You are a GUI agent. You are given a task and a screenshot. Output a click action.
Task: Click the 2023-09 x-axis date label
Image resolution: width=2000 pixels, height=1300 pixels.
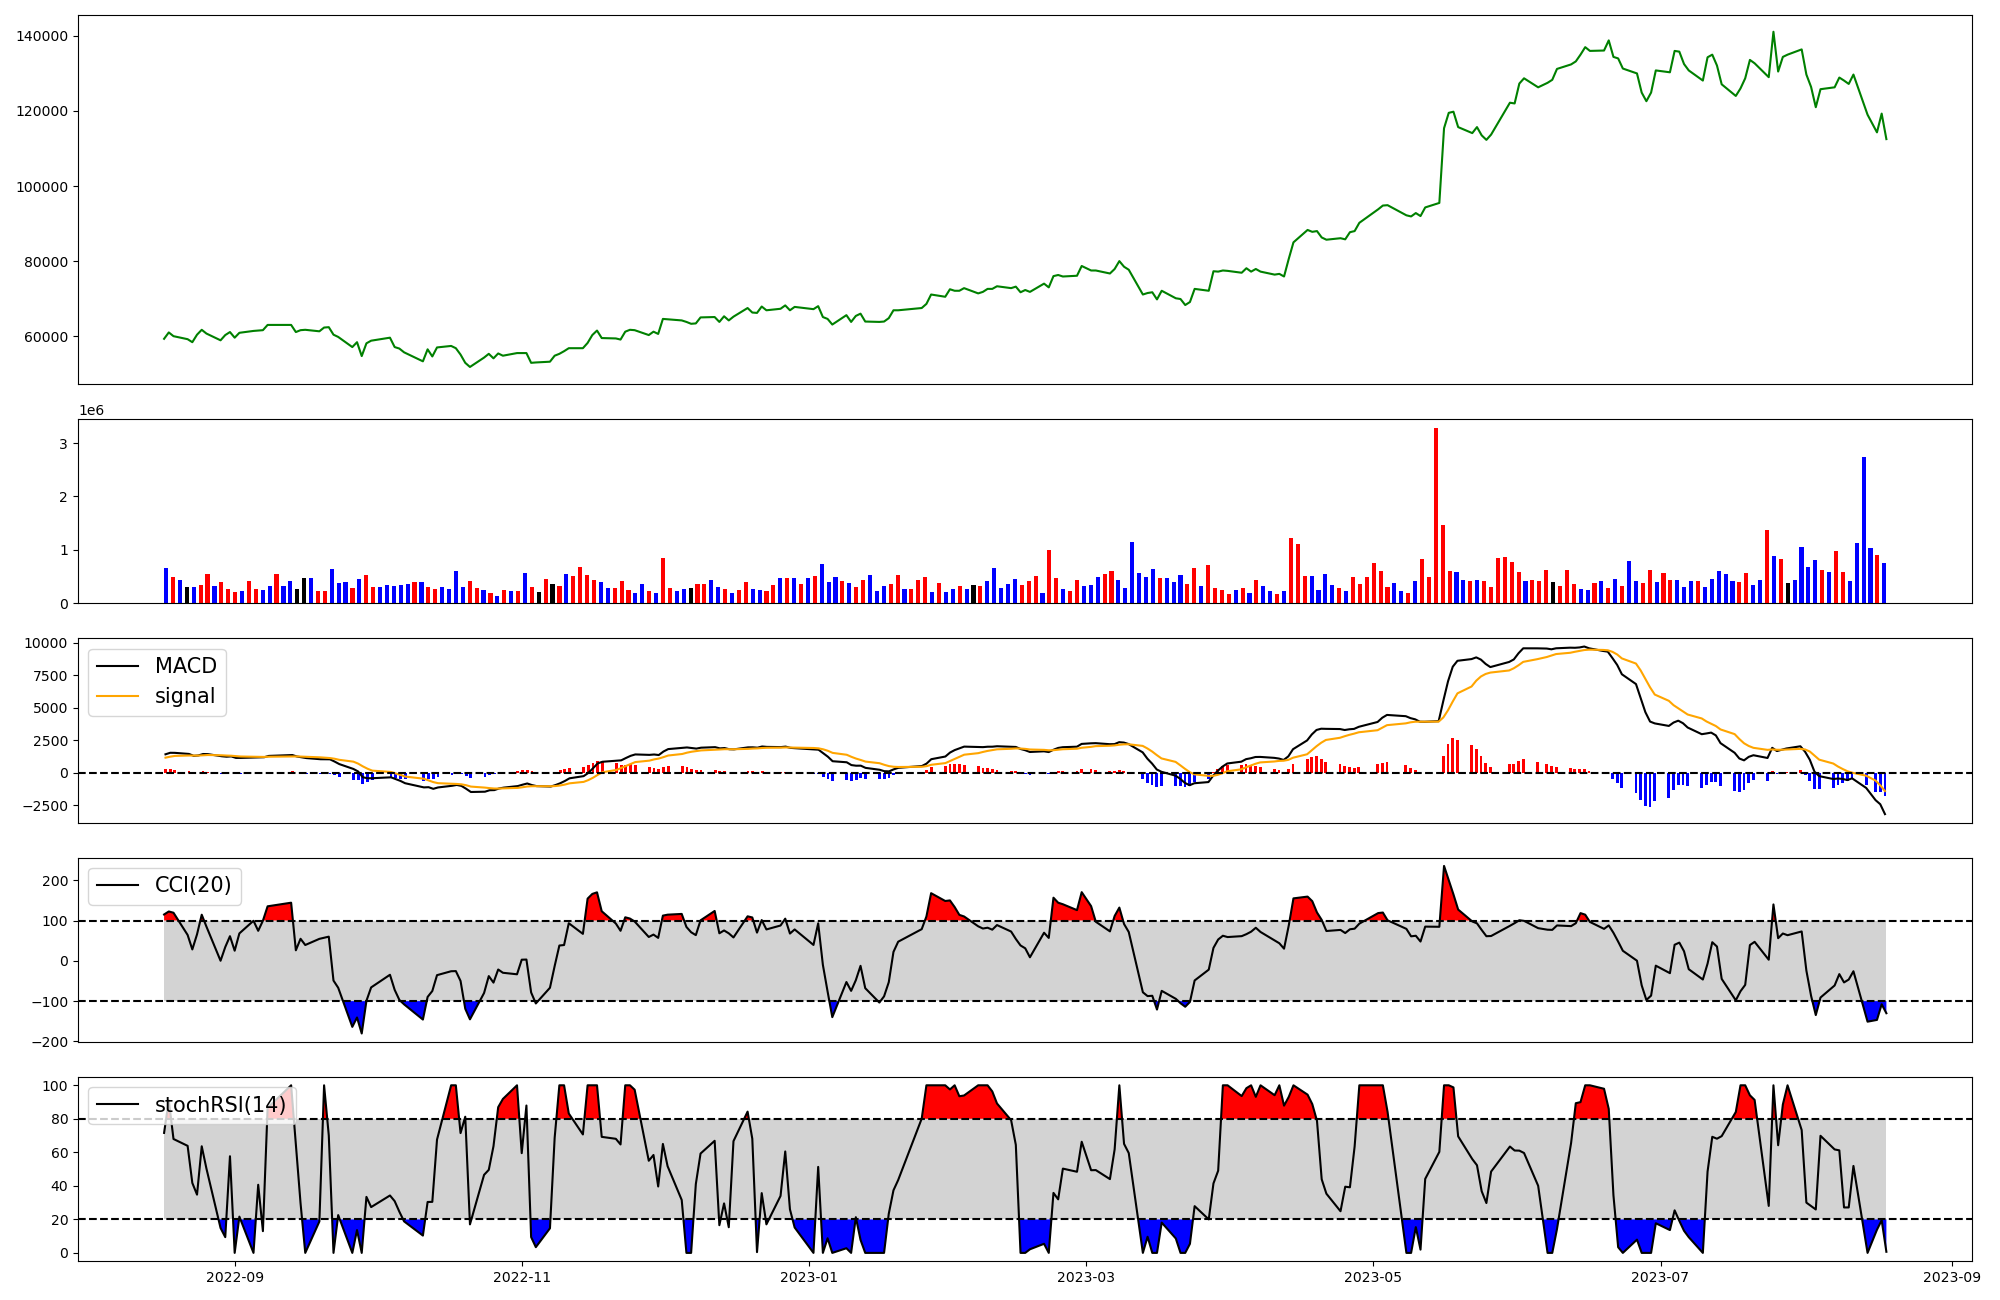[x=1952, y=1276]
